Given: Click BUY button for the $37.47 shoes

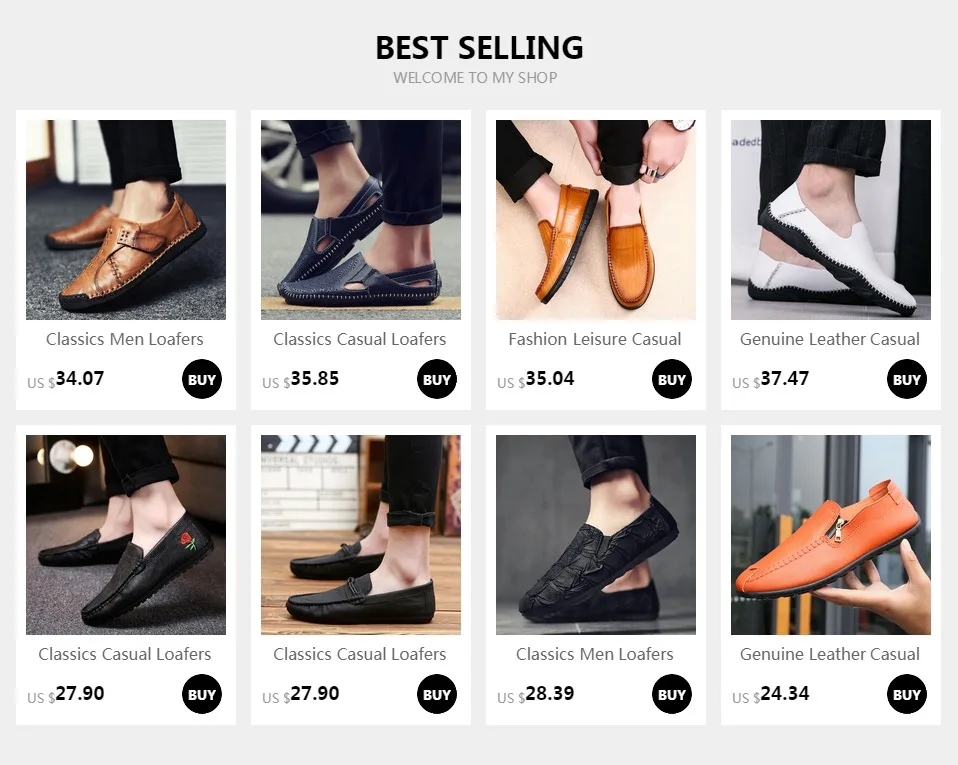Looking at the screenshot, I should point(907,379).
